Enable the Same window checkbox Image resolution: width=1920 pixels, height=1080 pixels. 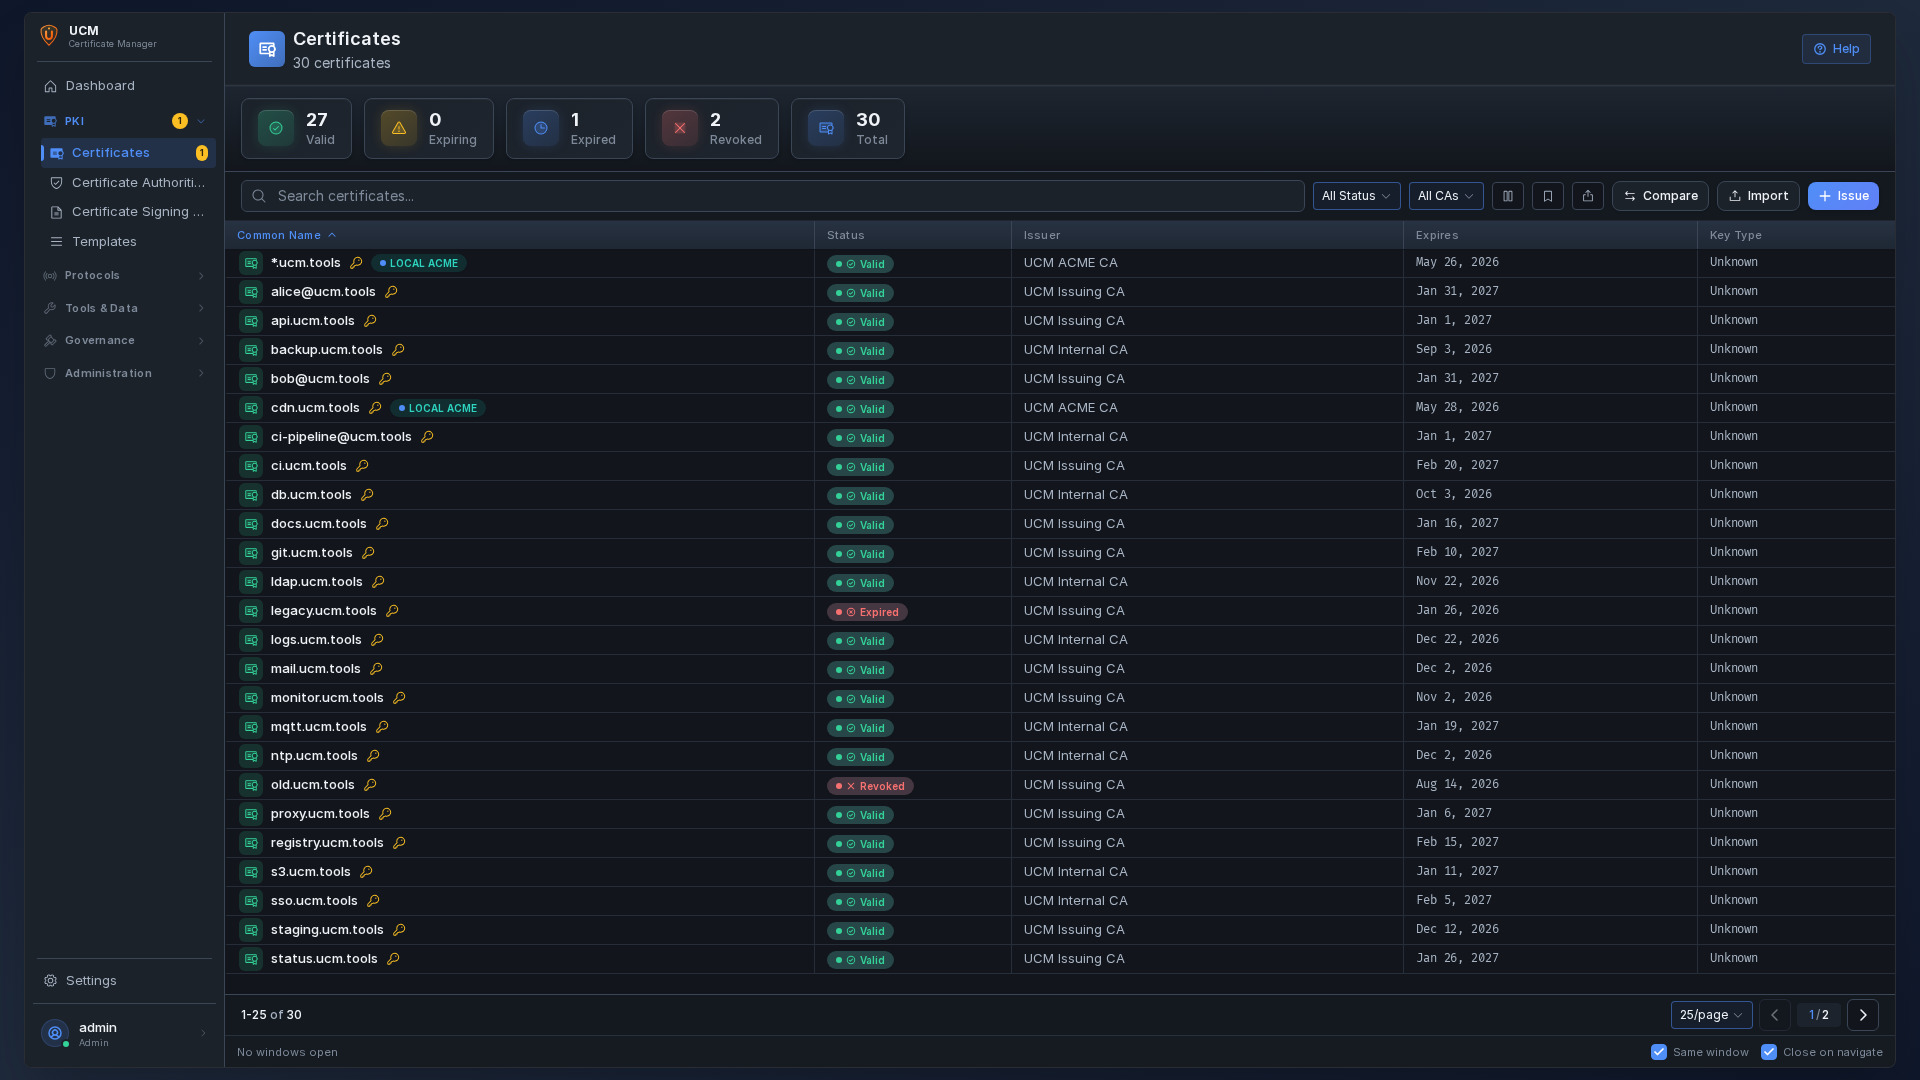tap(1658, 1052)
